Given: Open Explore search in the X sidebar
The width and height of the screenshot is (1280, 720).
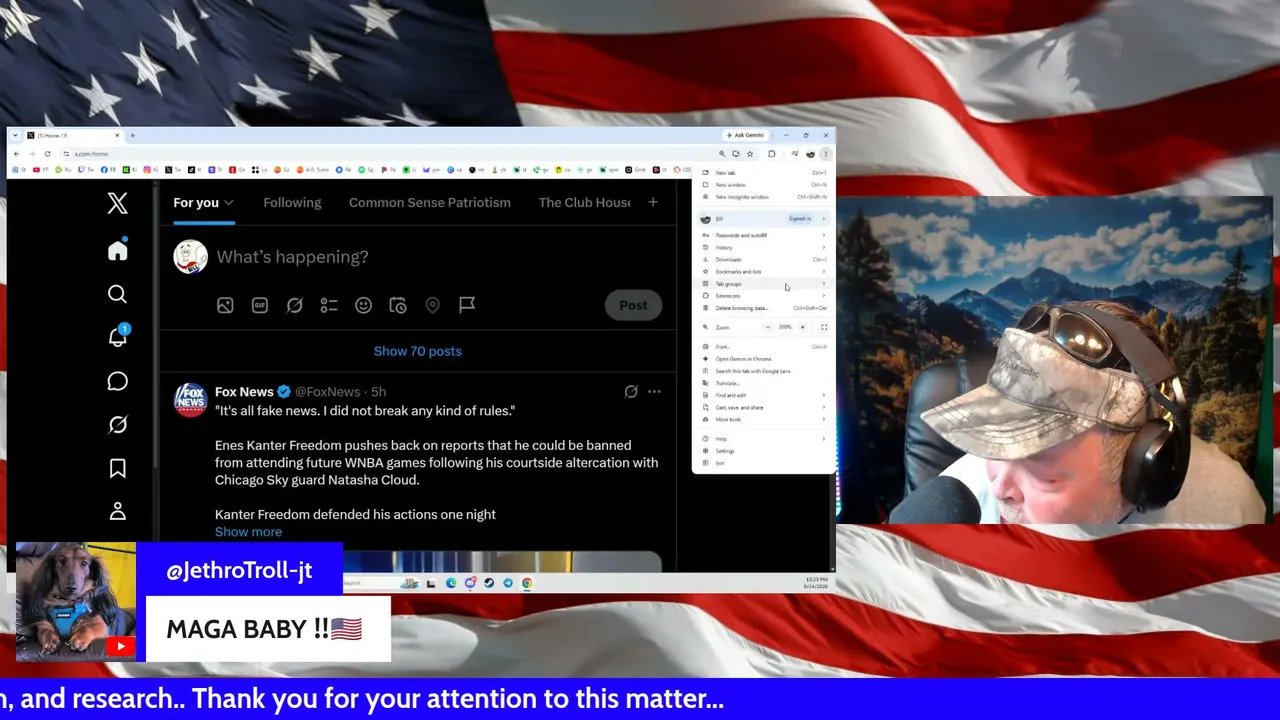Looking at the screenshot, I should click(117, 294).
